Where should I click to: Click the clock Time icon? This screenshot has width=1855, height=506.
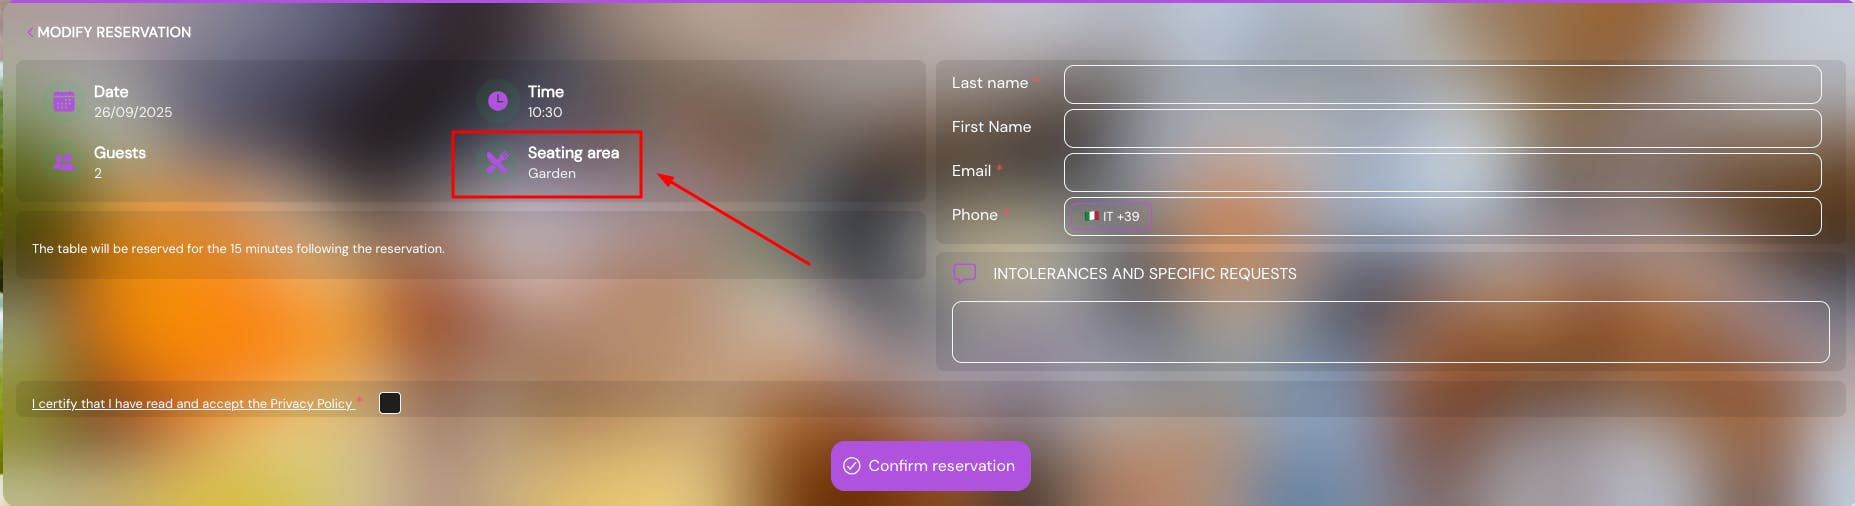tap(497, 101)
